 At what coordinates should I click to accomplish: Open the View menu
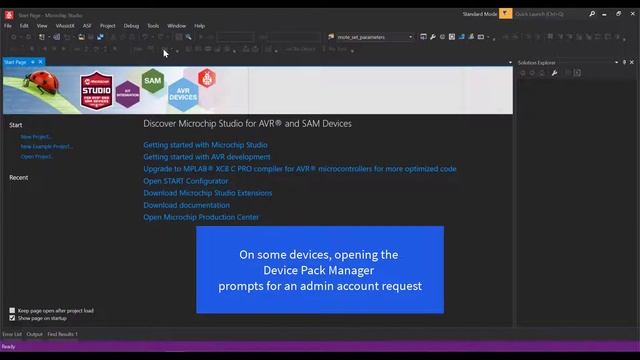click(42, 26)
